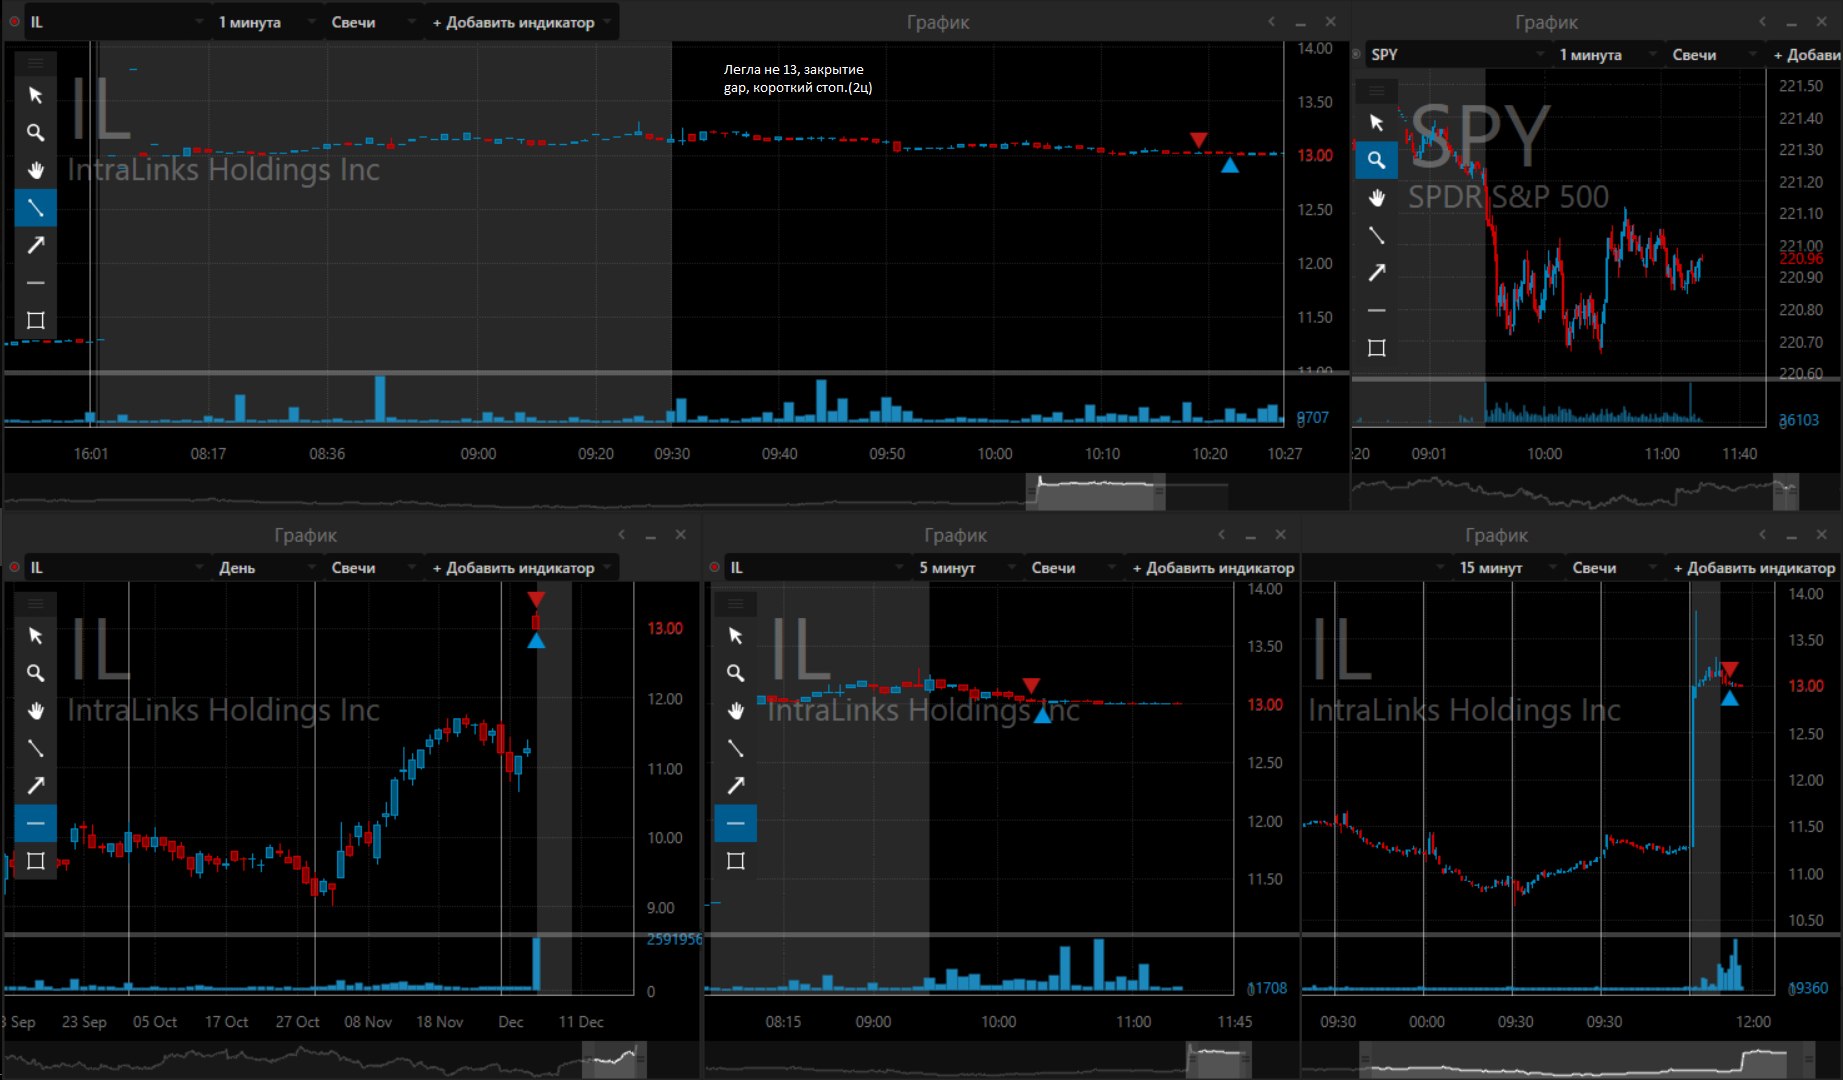Select trend line tool in SPY chart
This screenshot has height=1080, width=1843.
1377,235
